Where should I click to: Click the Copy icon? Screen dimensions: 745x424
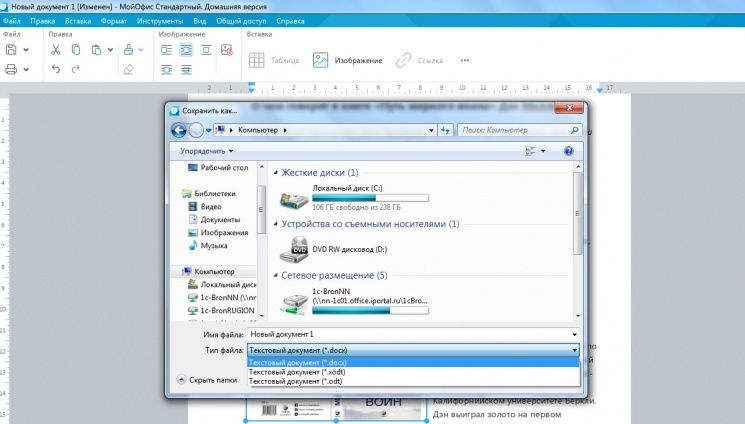click(76, 49)
